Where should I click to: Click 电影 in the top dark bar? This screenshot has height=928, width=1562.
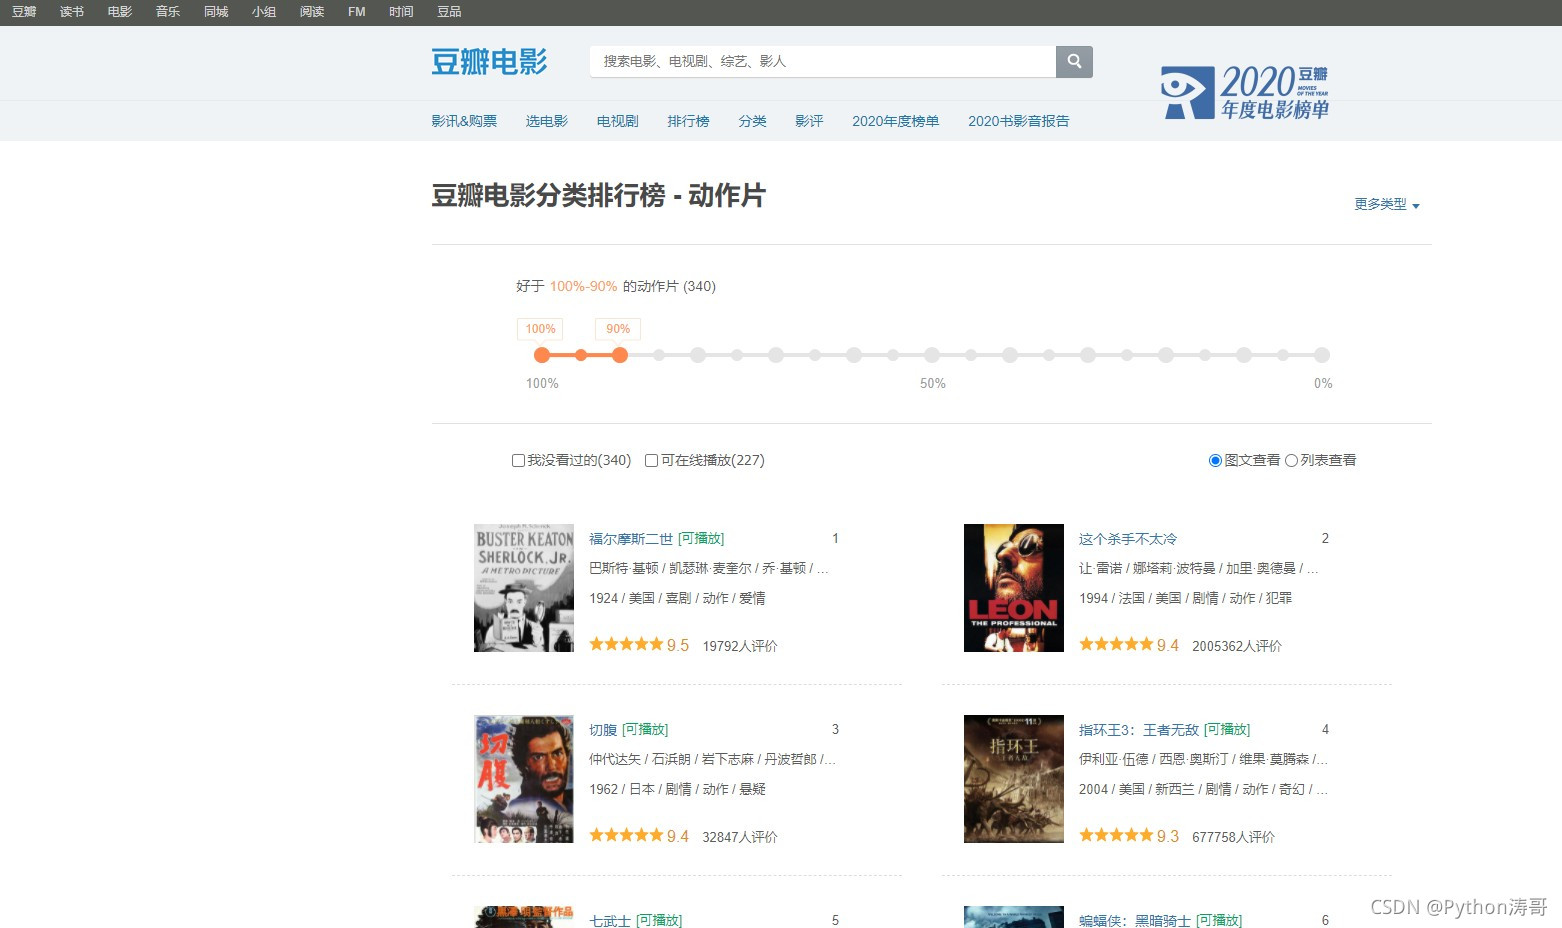coord(120,12)
